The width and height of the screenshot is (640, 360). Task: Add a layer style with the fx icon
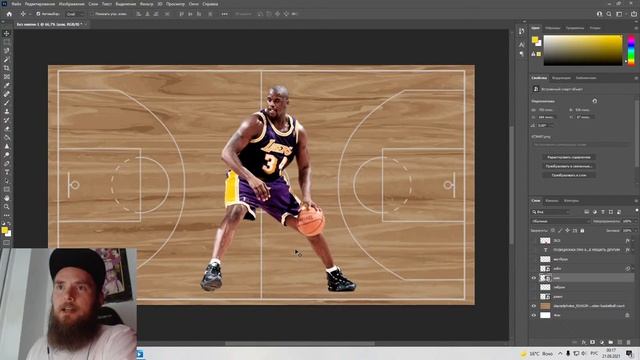coord(584,342)
